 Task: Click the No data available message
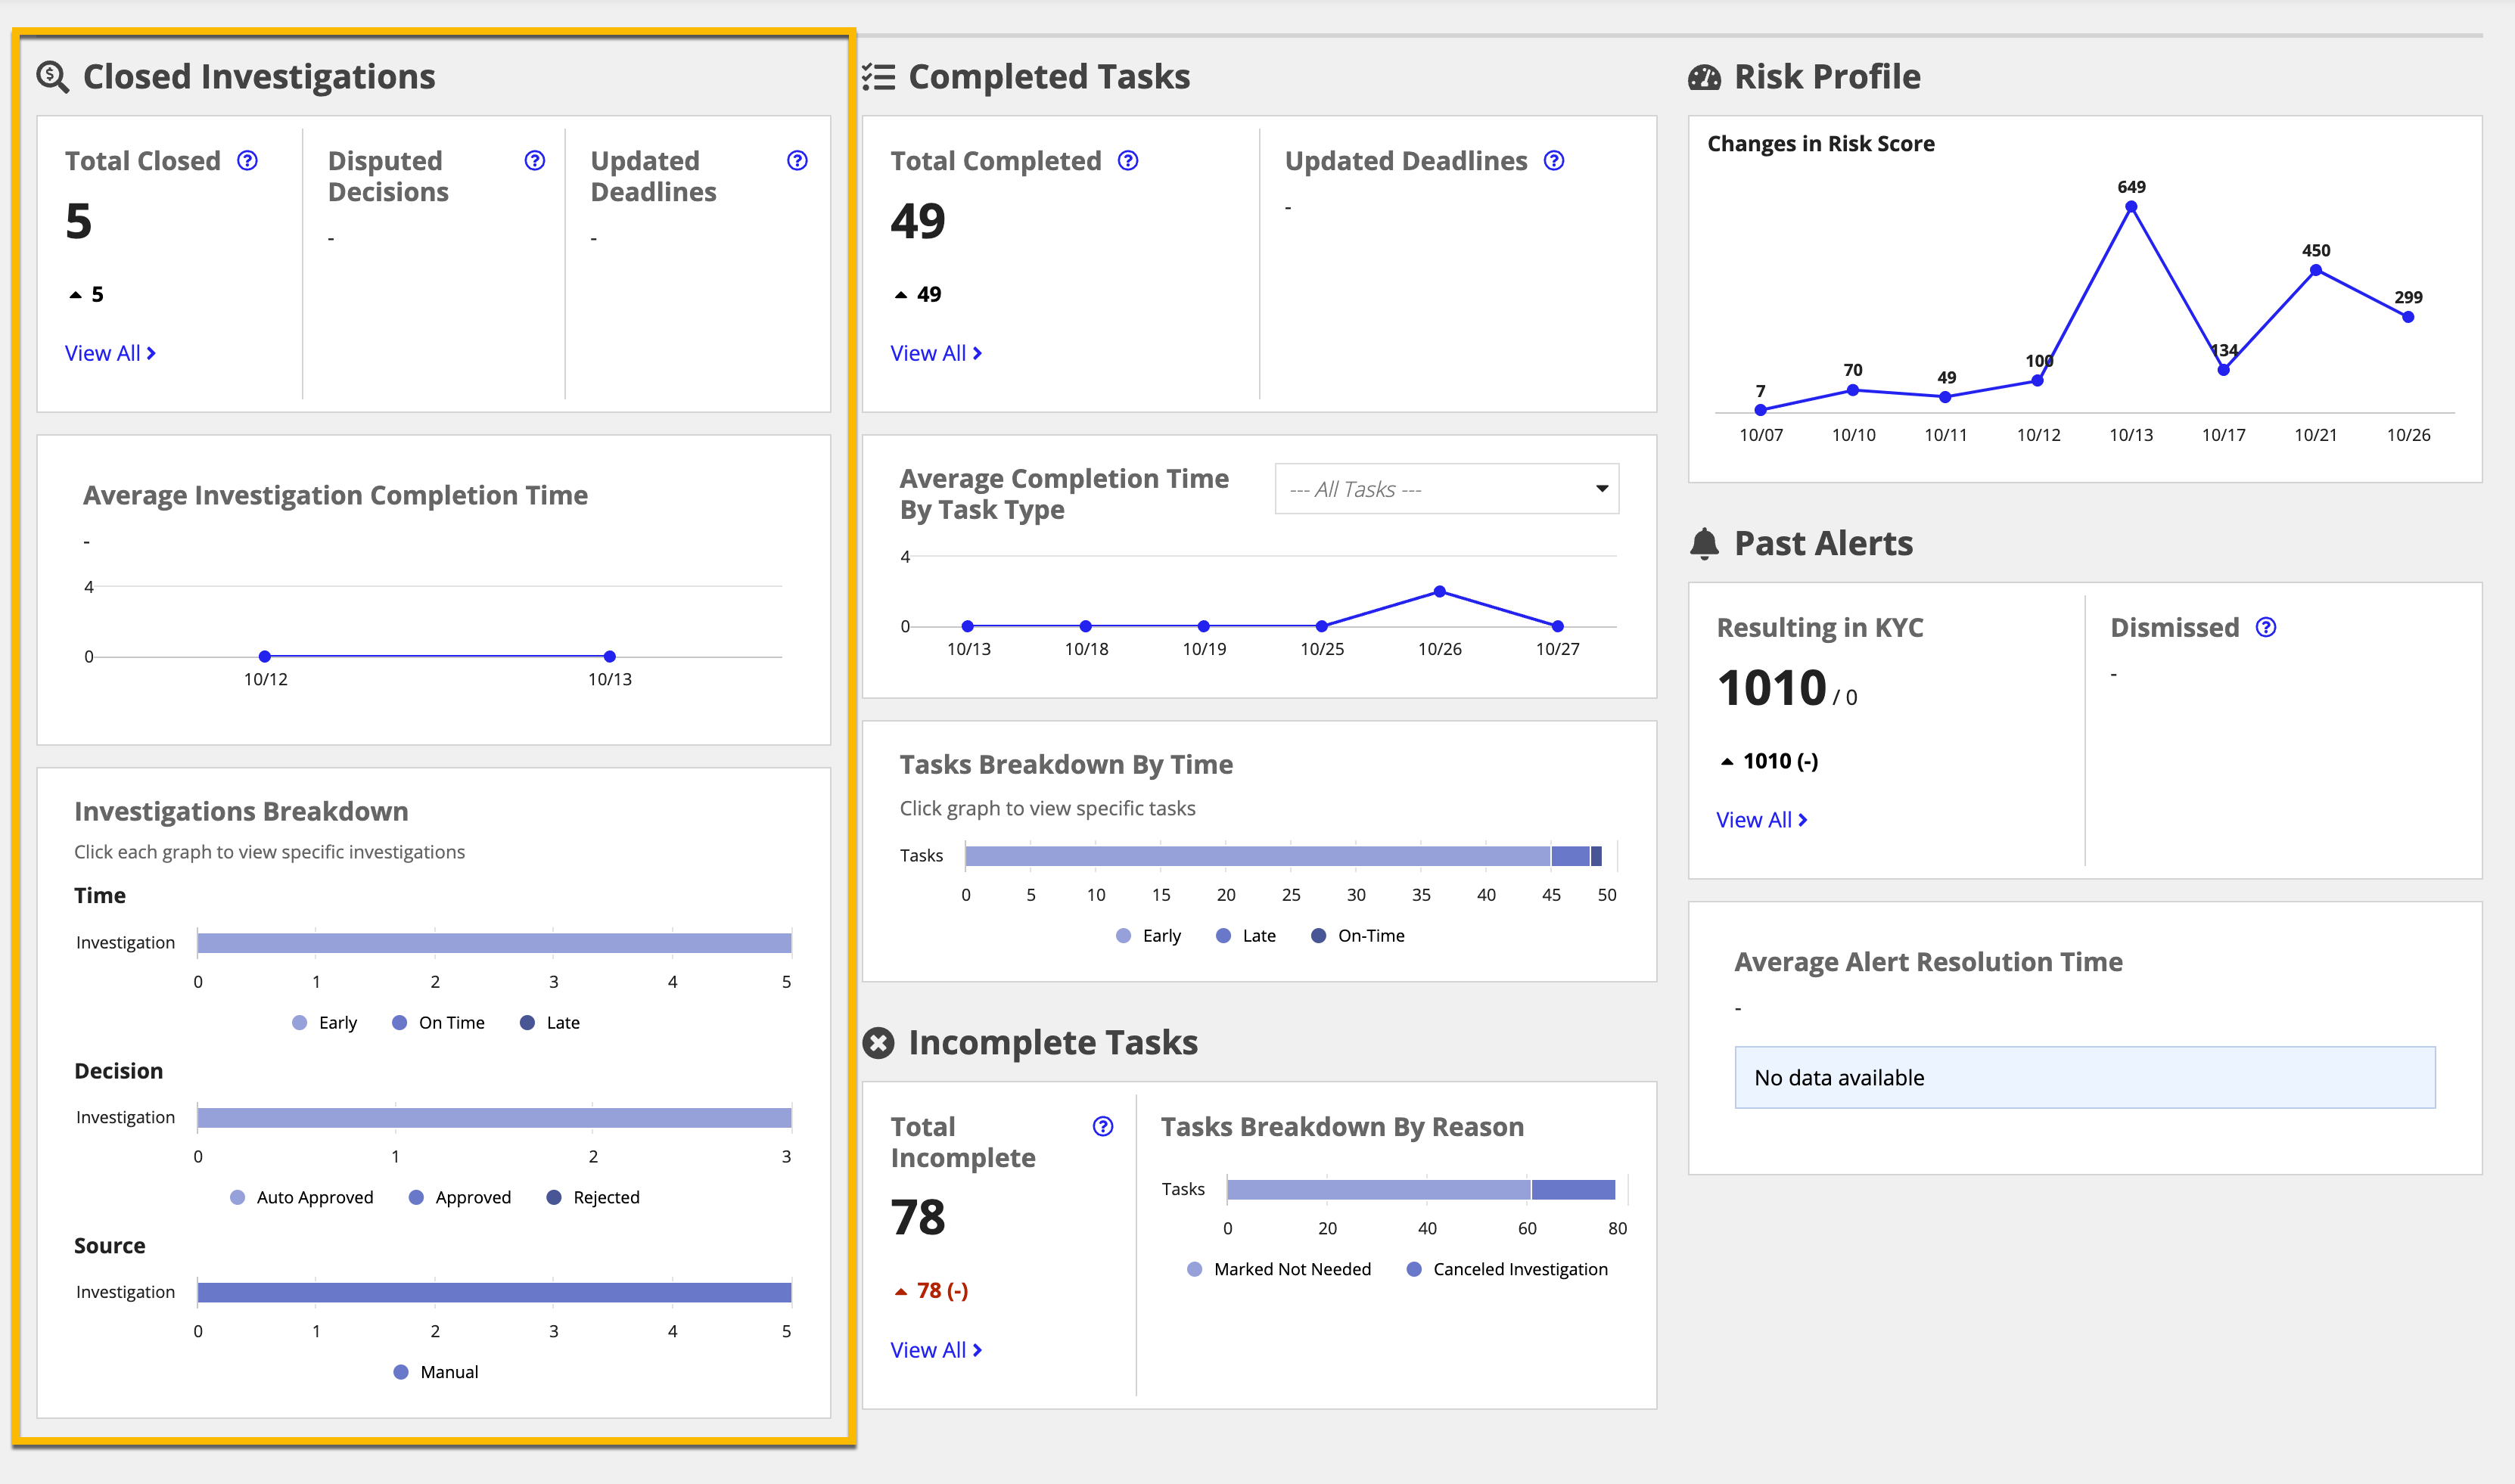pyautogui.click(x=2085, y=1078)
